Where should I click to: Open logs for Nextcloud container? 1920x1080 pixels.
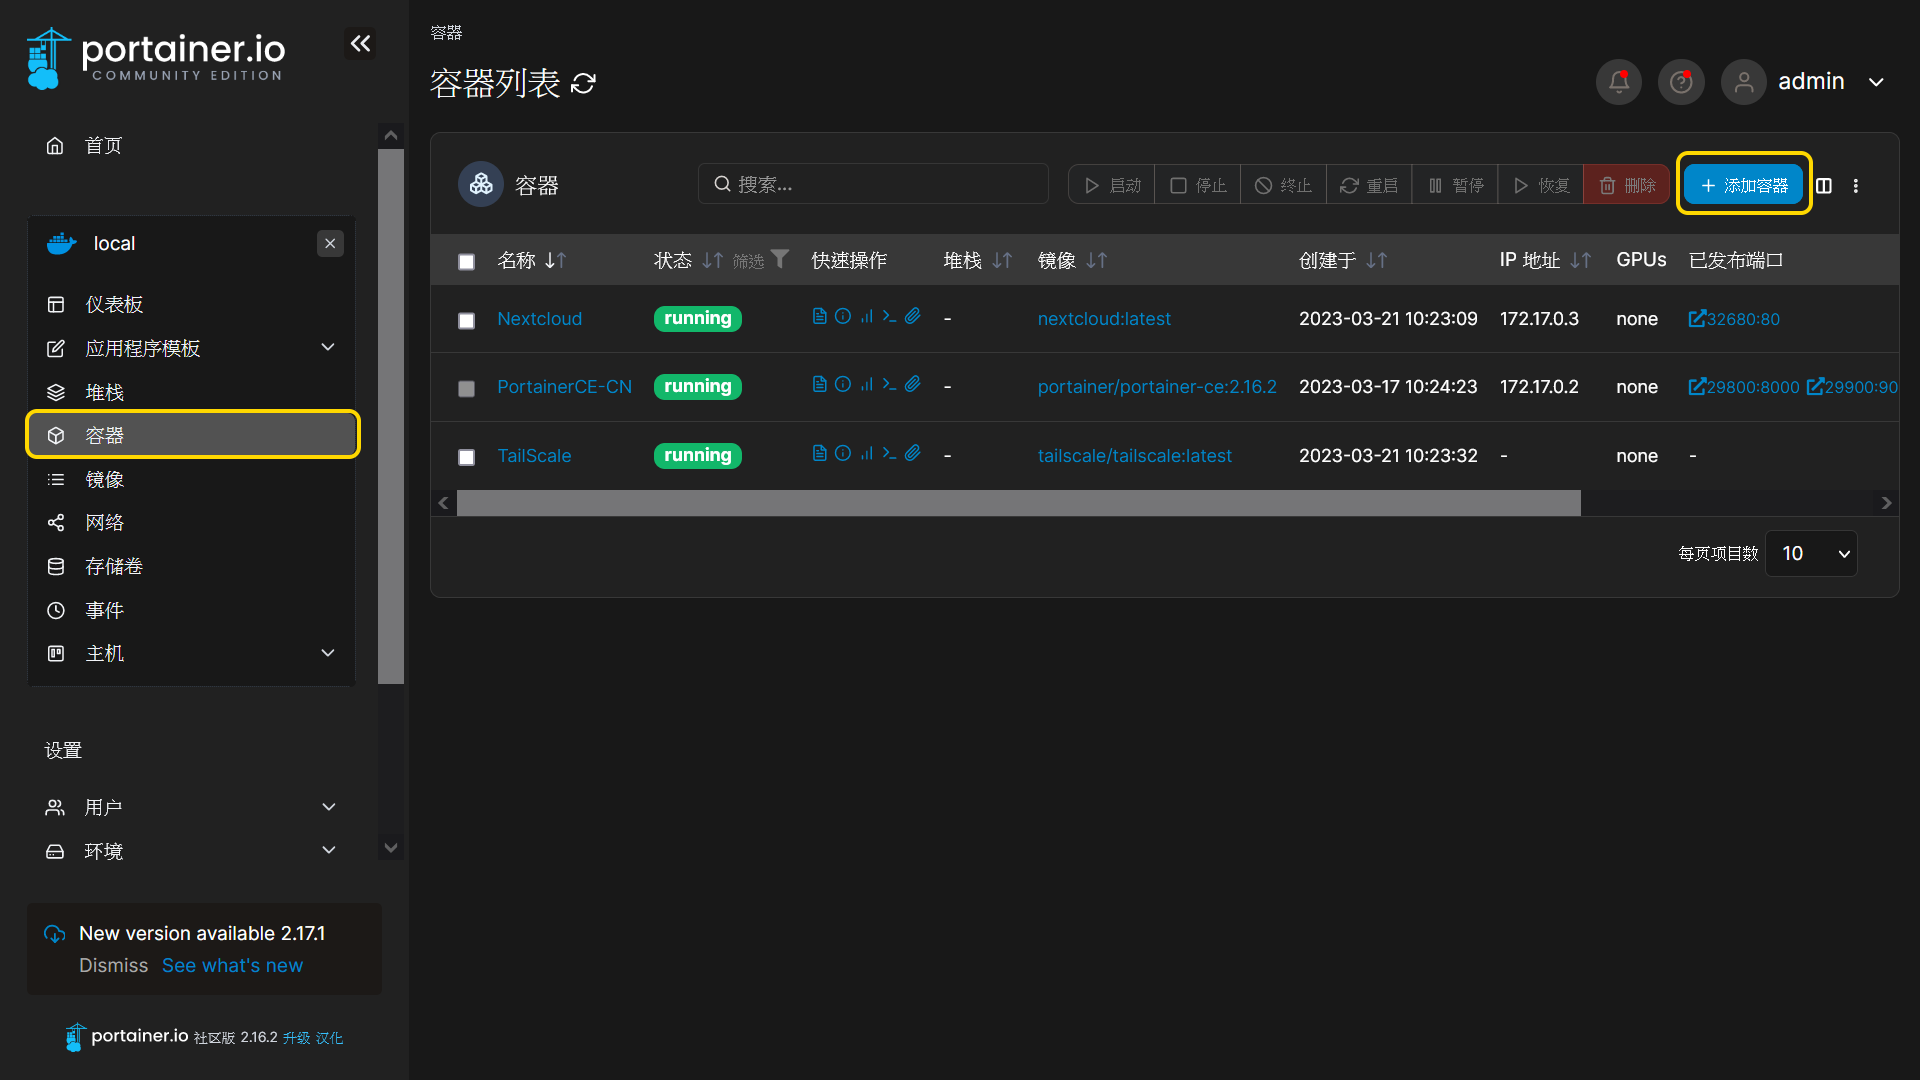[819, 316]
